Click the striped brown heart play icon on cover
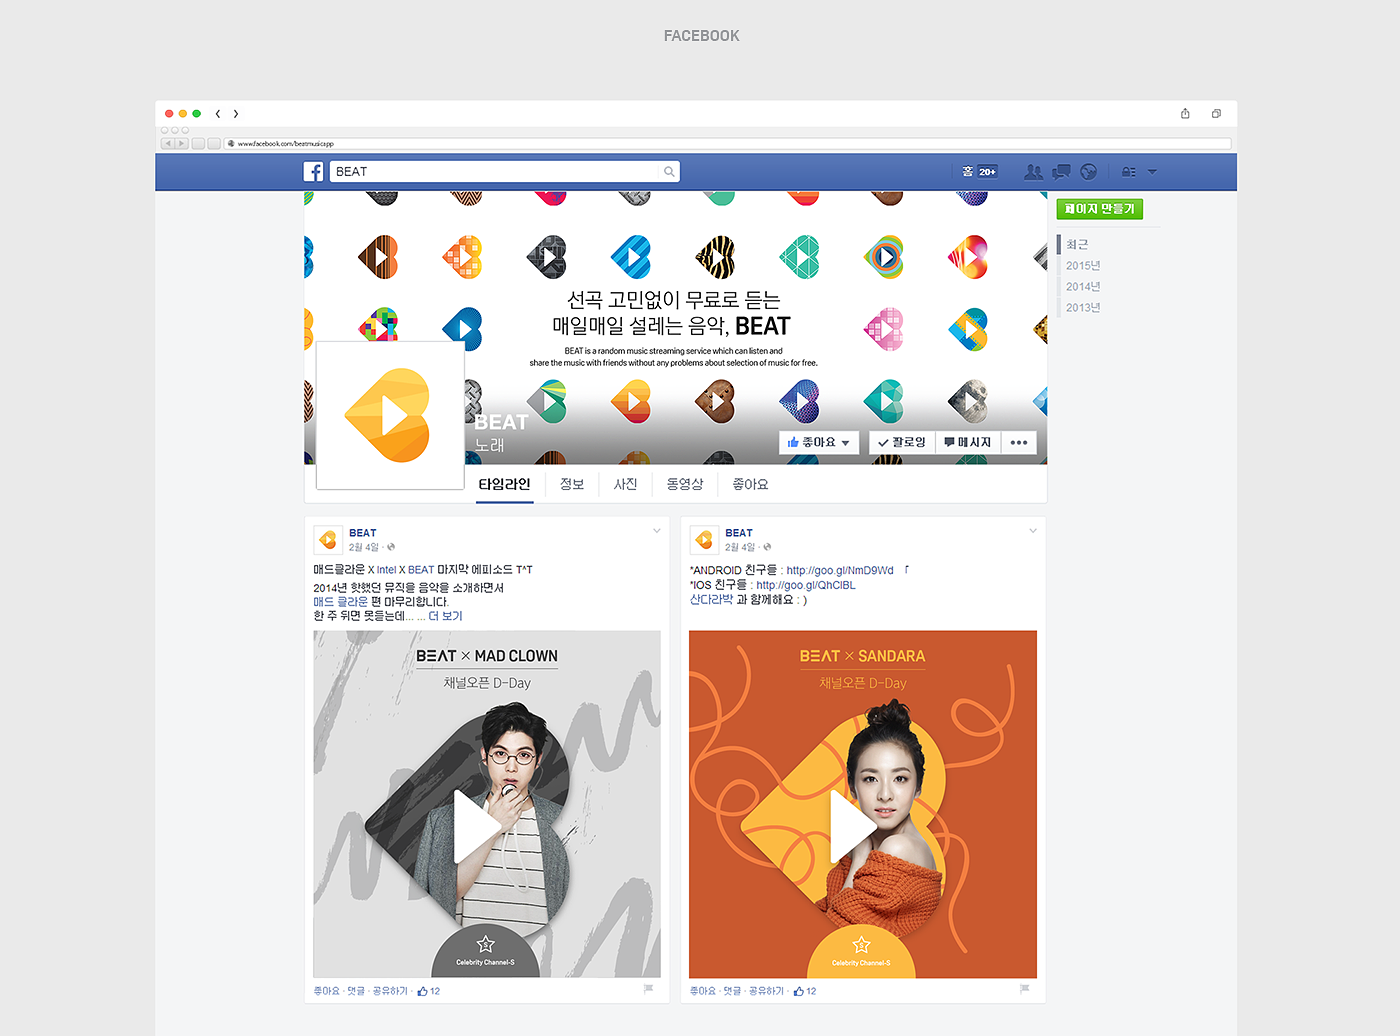 (x=379, y=257)
